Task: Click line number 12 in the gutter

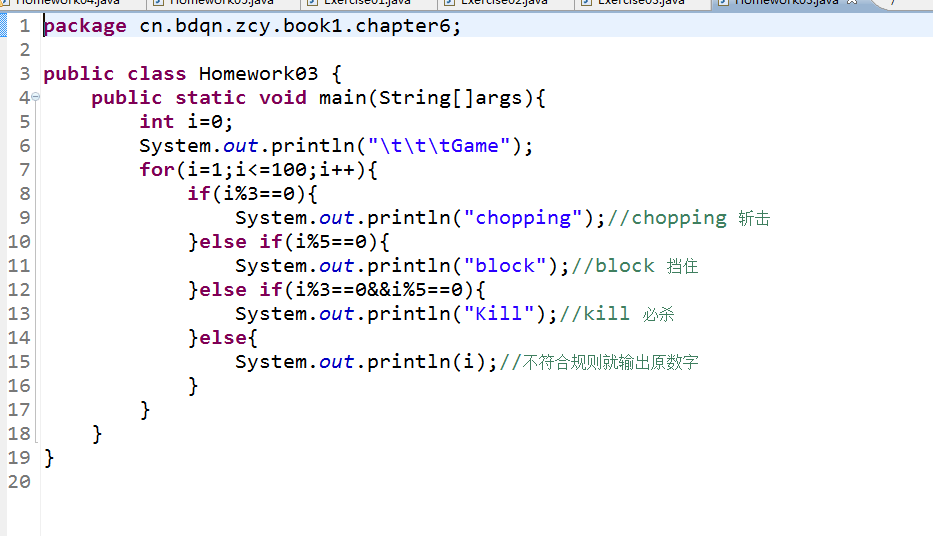Action: point(18,290)
